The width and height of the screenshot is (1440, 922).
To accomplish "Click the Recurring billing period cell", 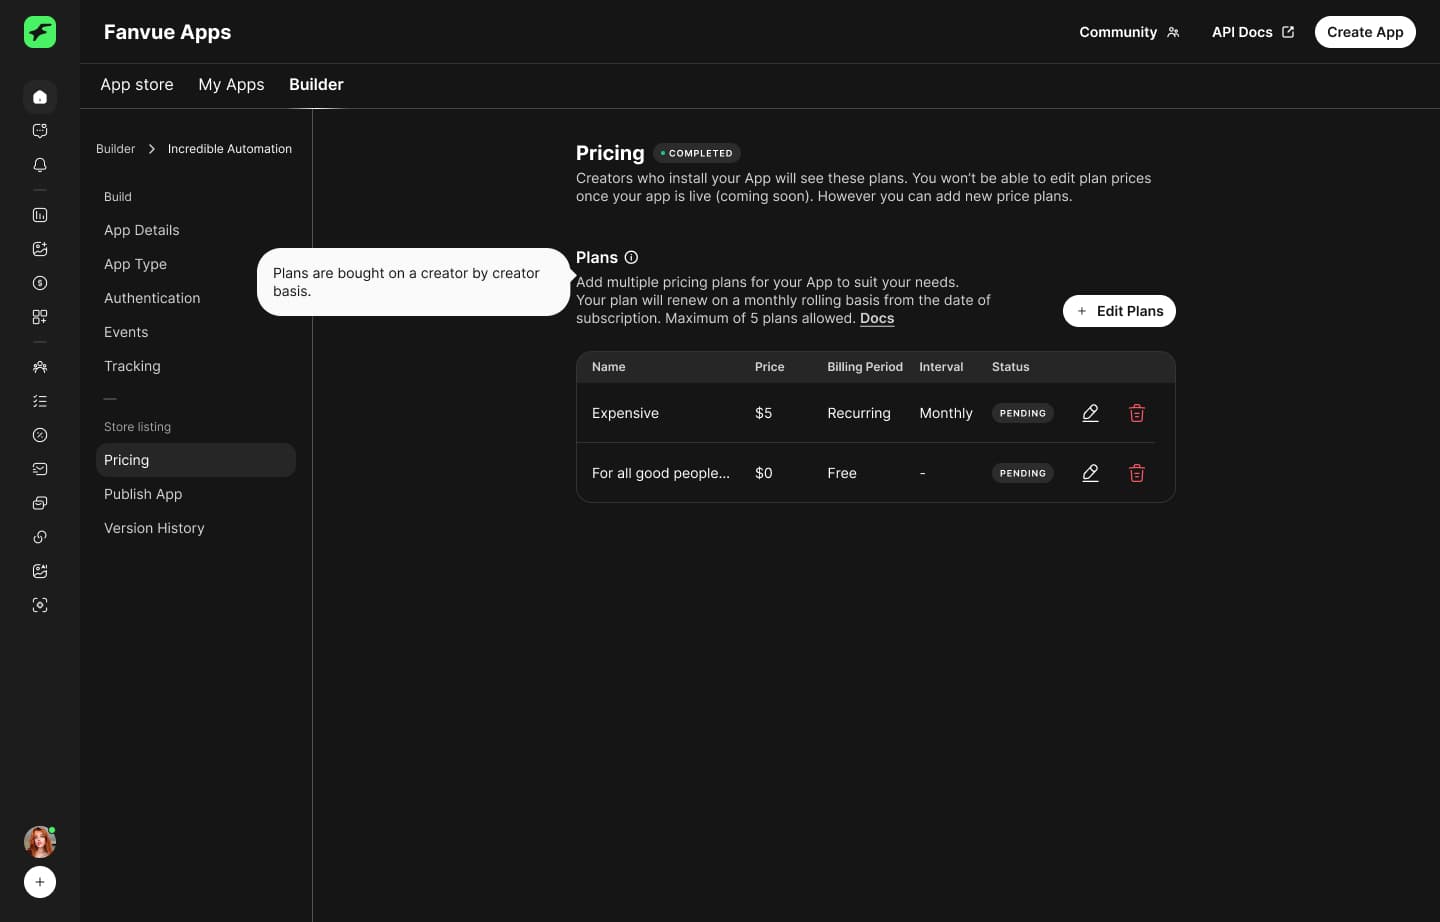I will coord(859,413).
